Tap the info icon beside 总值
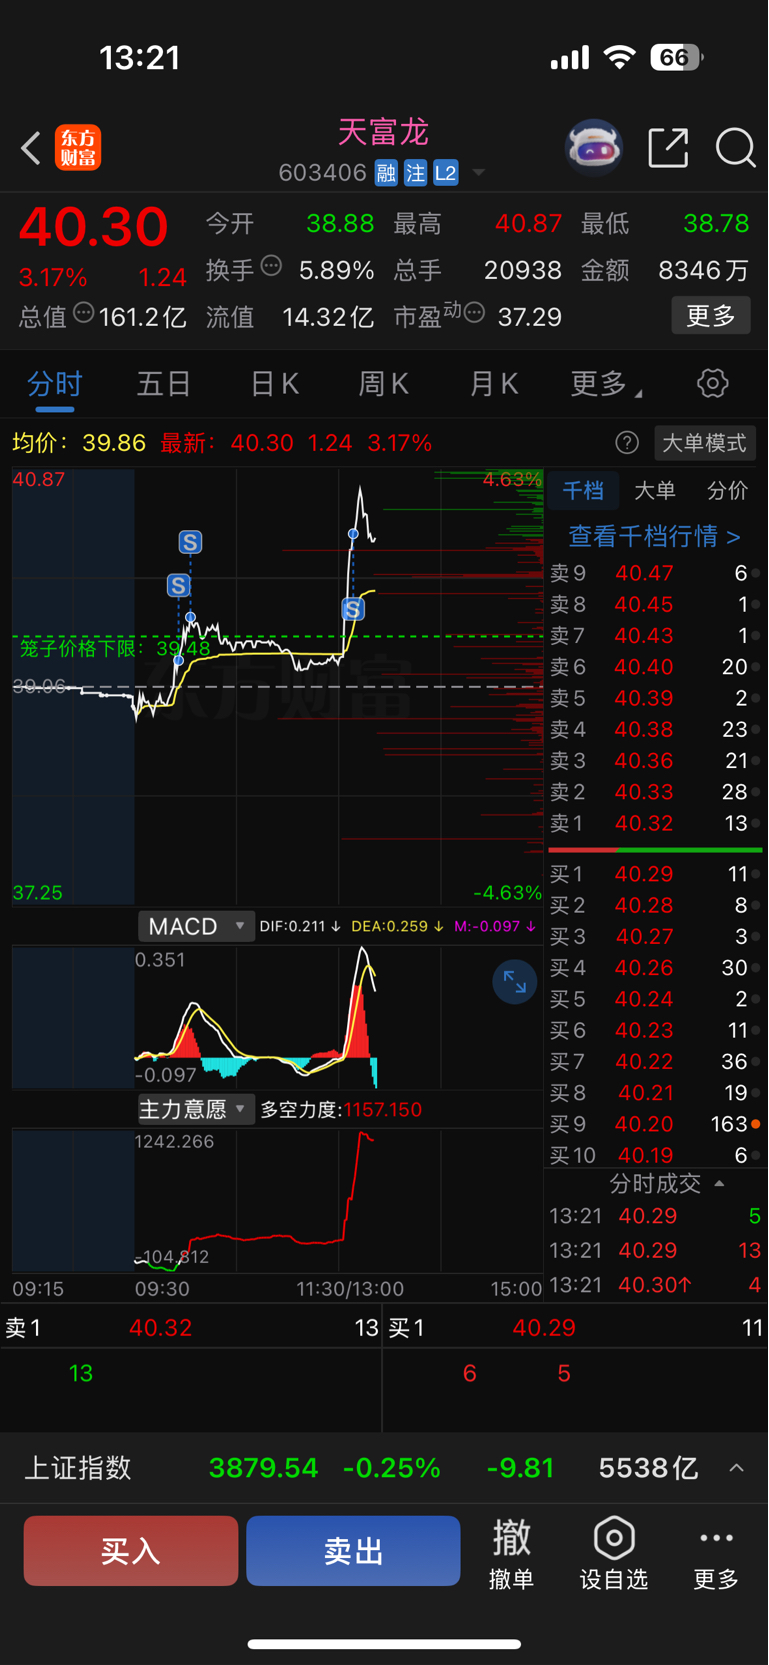 point(84,313)
